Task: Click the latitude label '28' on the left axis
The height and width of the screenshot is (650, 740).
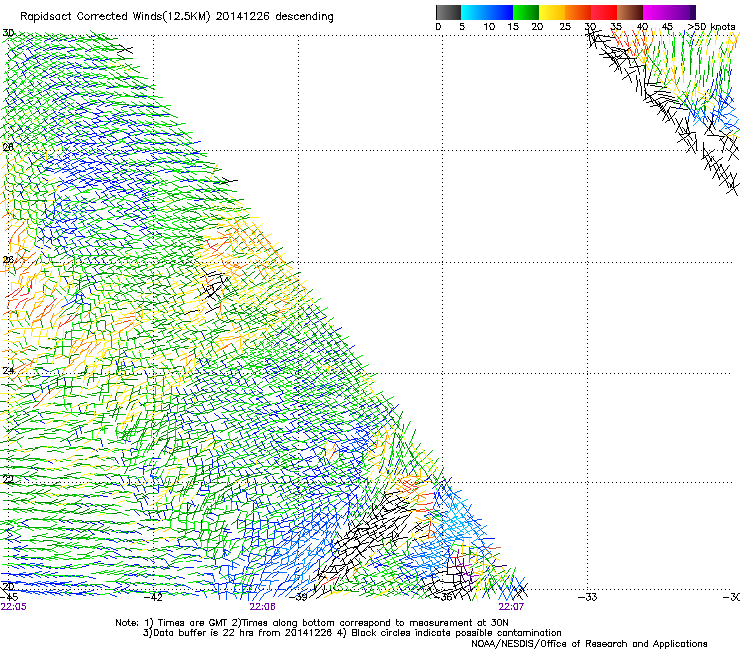Action: (x=8, y=147)
